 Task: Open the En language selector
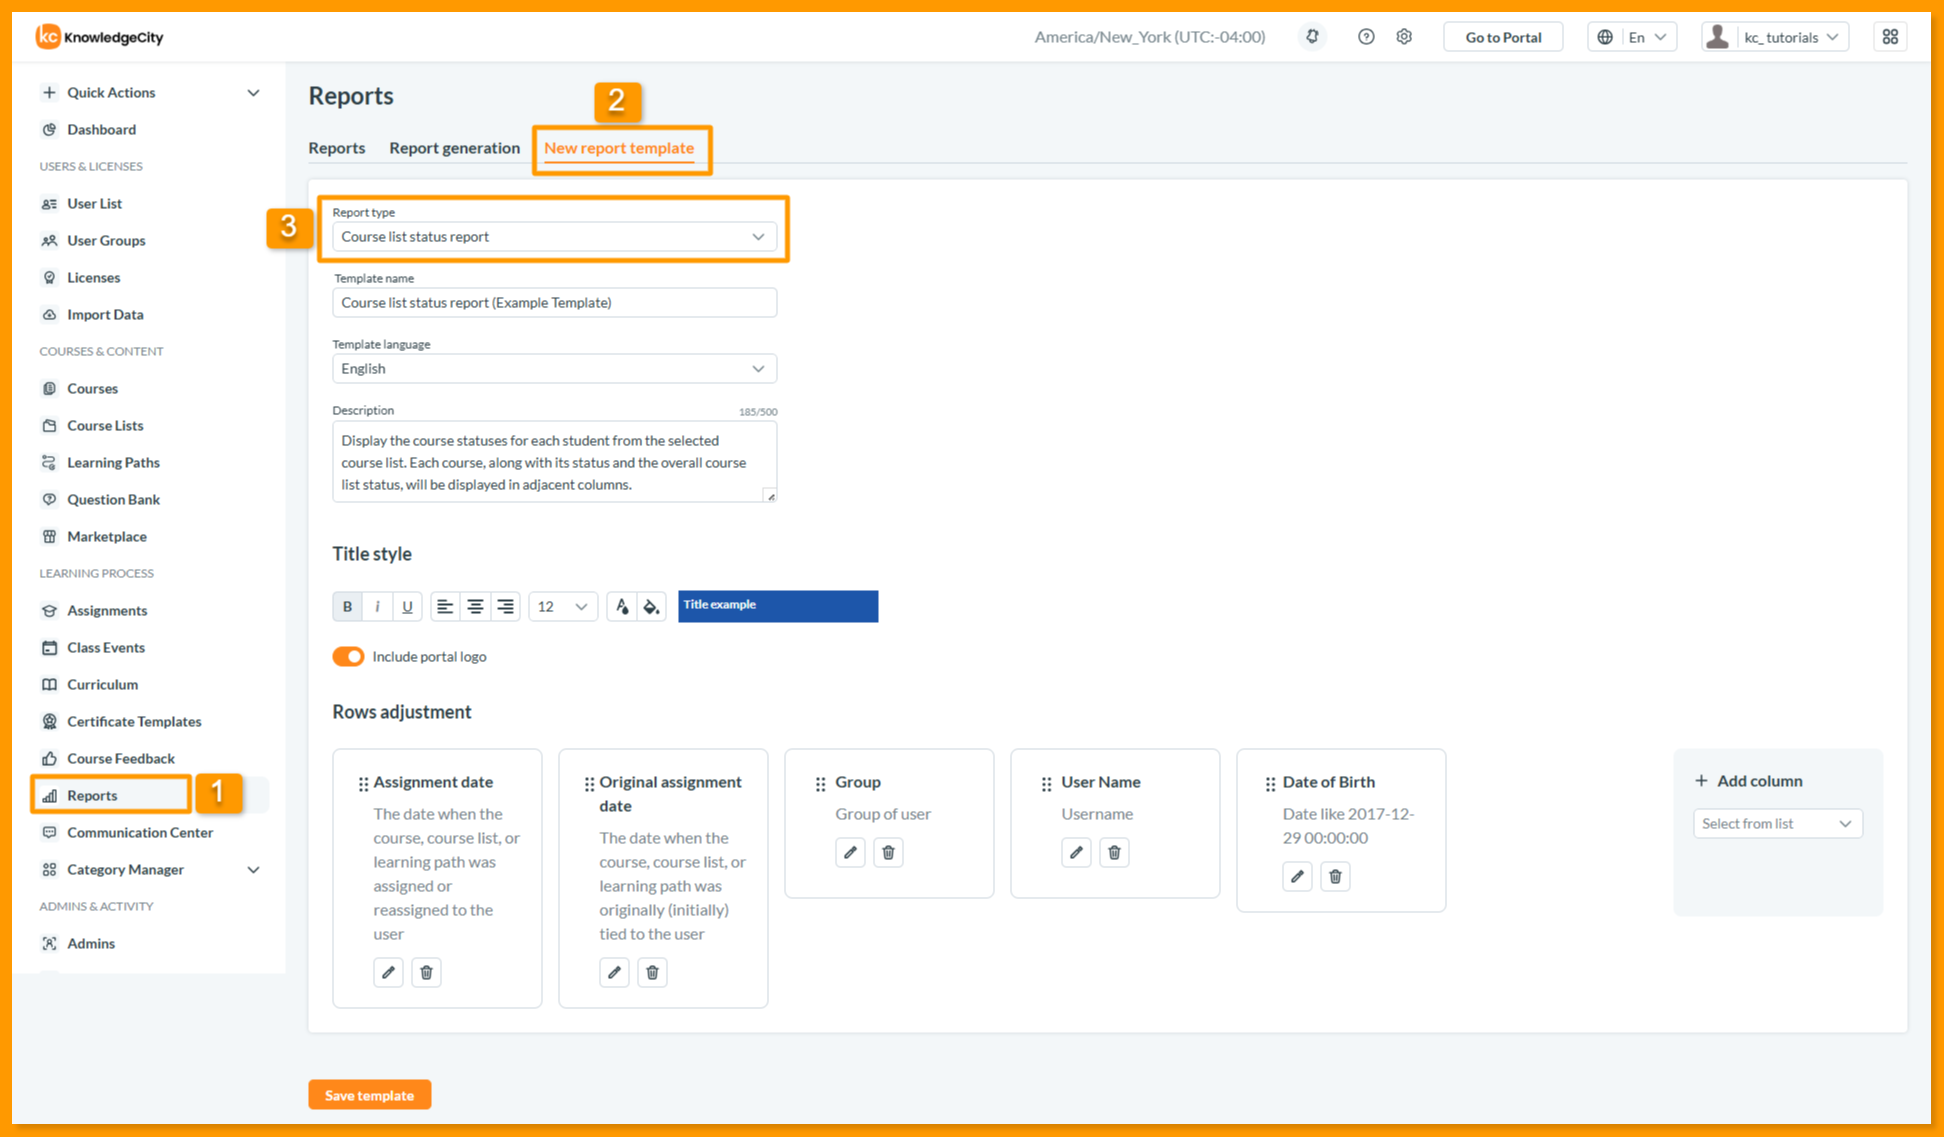[x=1632, y=37]
